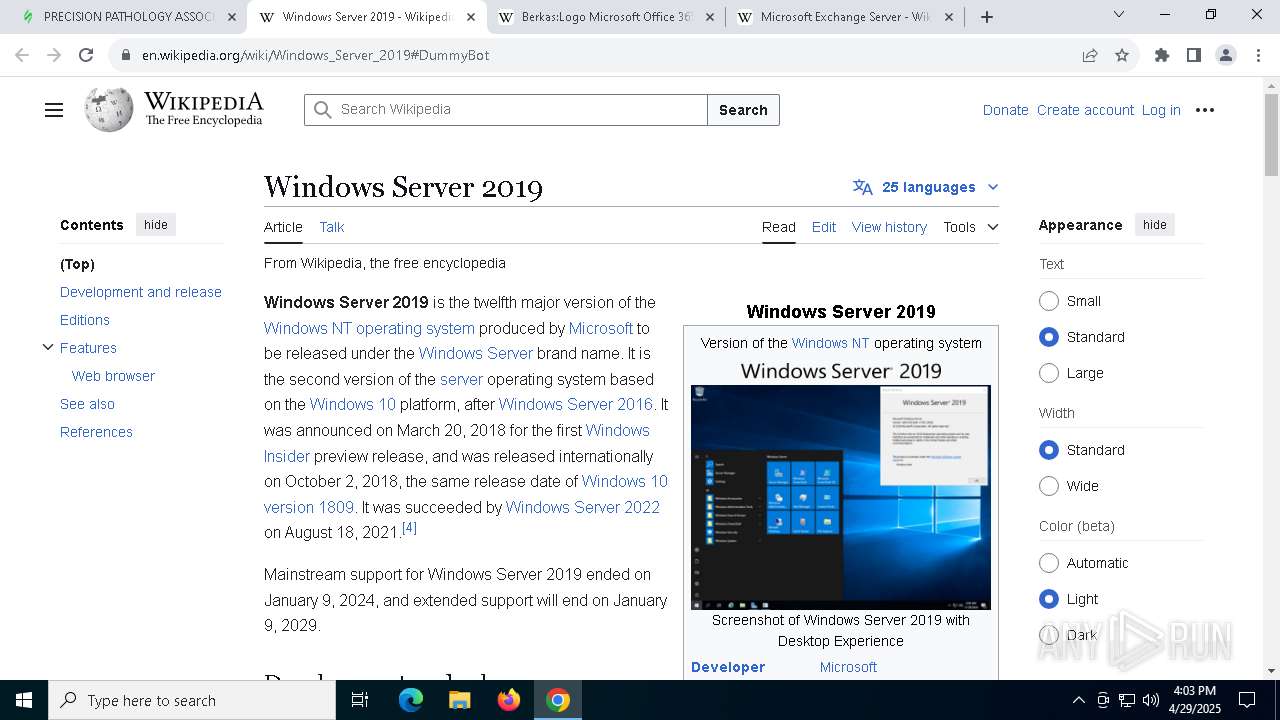The width and height of the screenshot is (1280, 720).
Task: Click the translate icon beside 25 languages
Action: tap(863, 187)
